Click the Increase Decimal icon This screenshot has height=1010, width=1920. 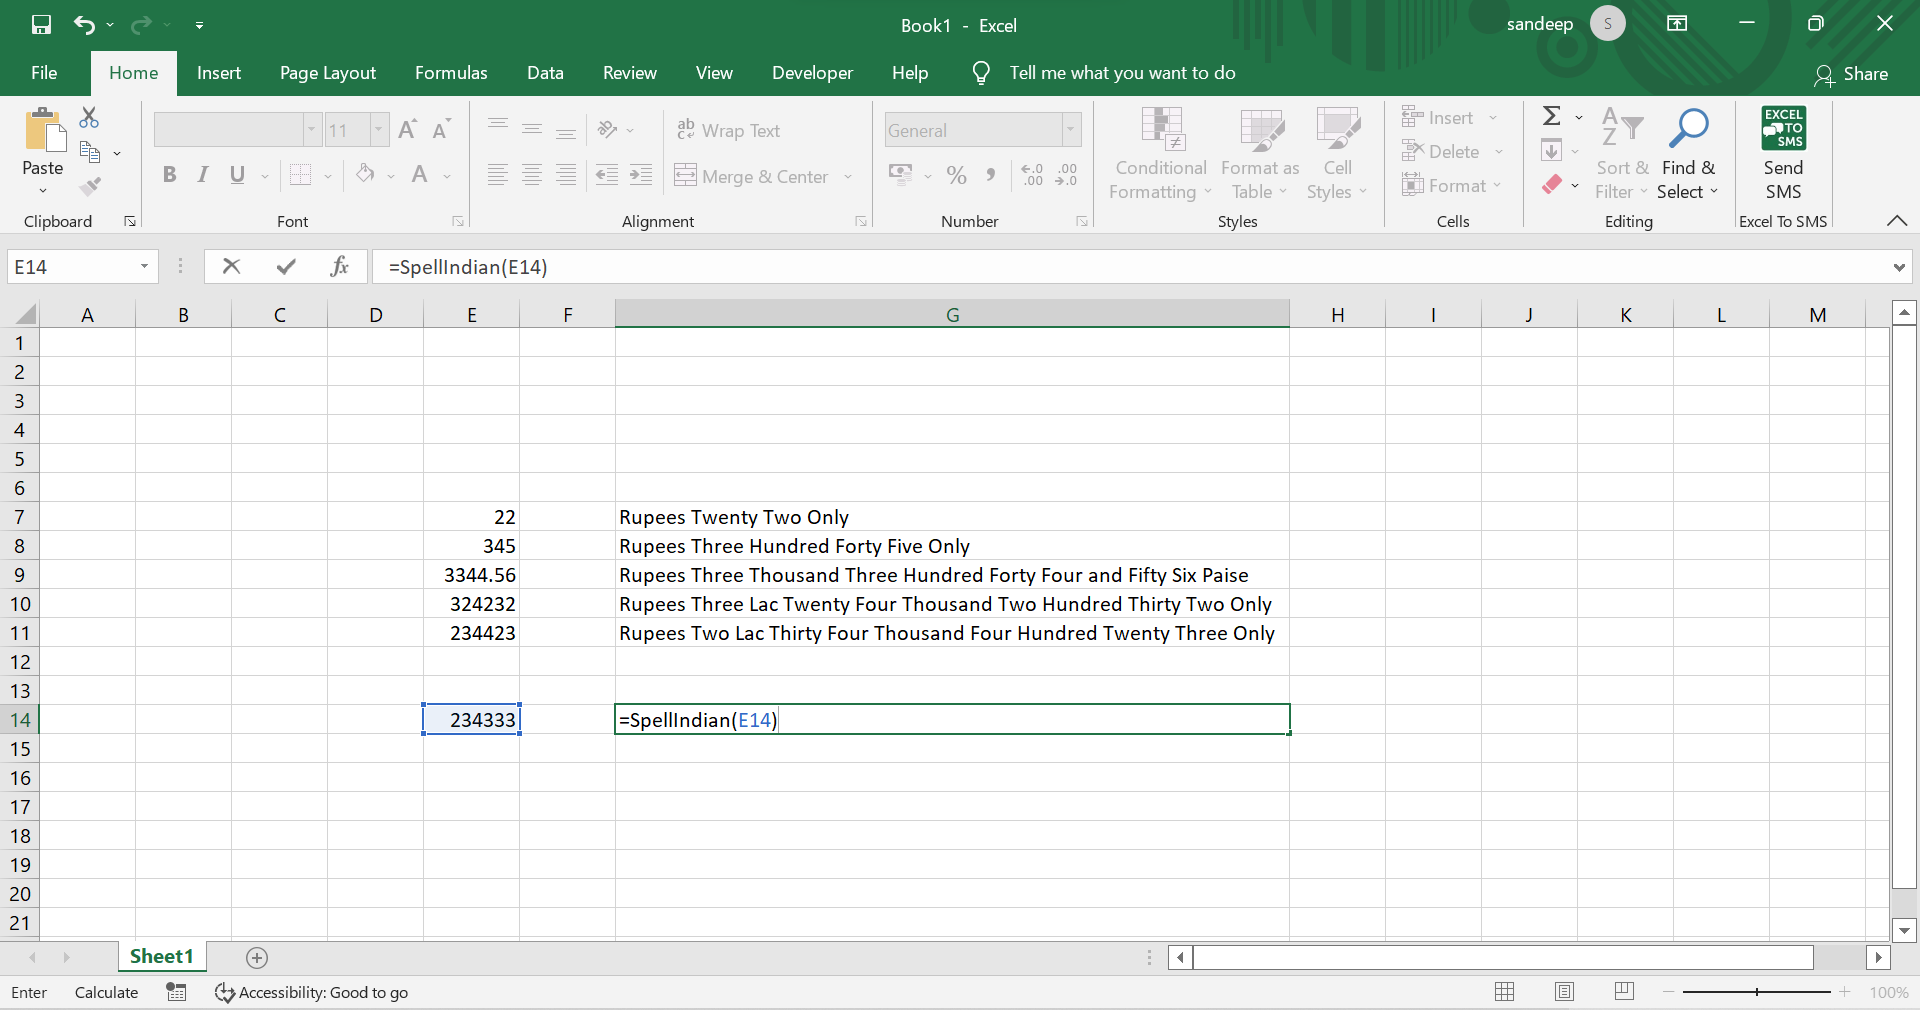1033,175
